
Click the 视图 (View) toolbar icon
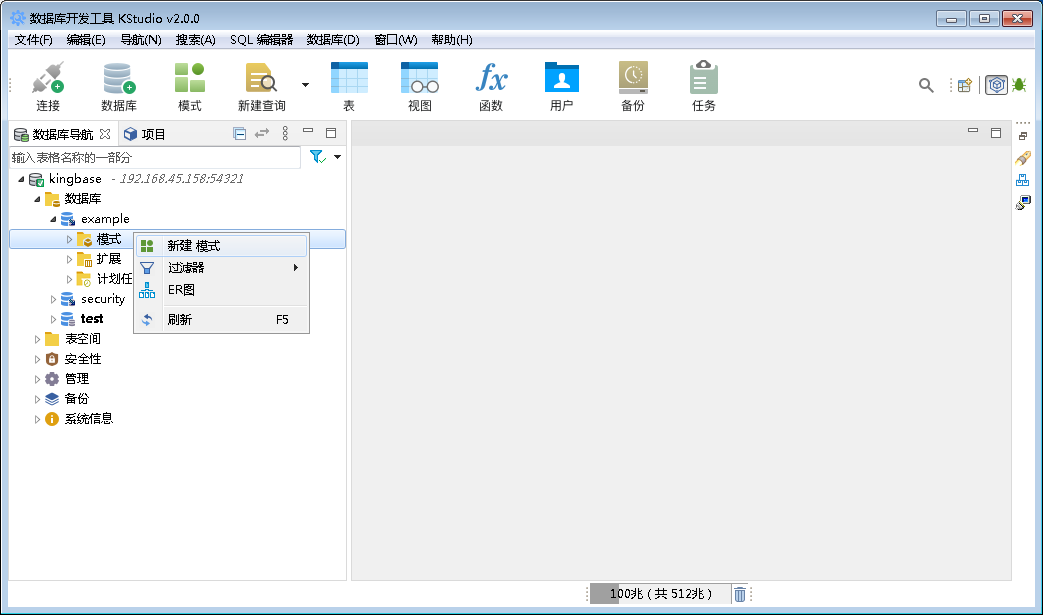(419, 85)
